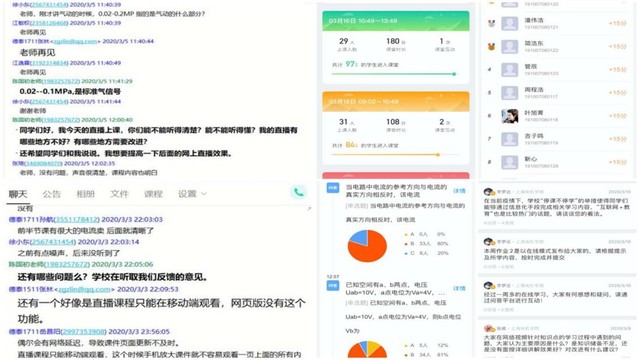The width and height of the screenshot is (639, 360).
Task: Click the 97% attendance progress bar
Action: (x=394, y=74)
